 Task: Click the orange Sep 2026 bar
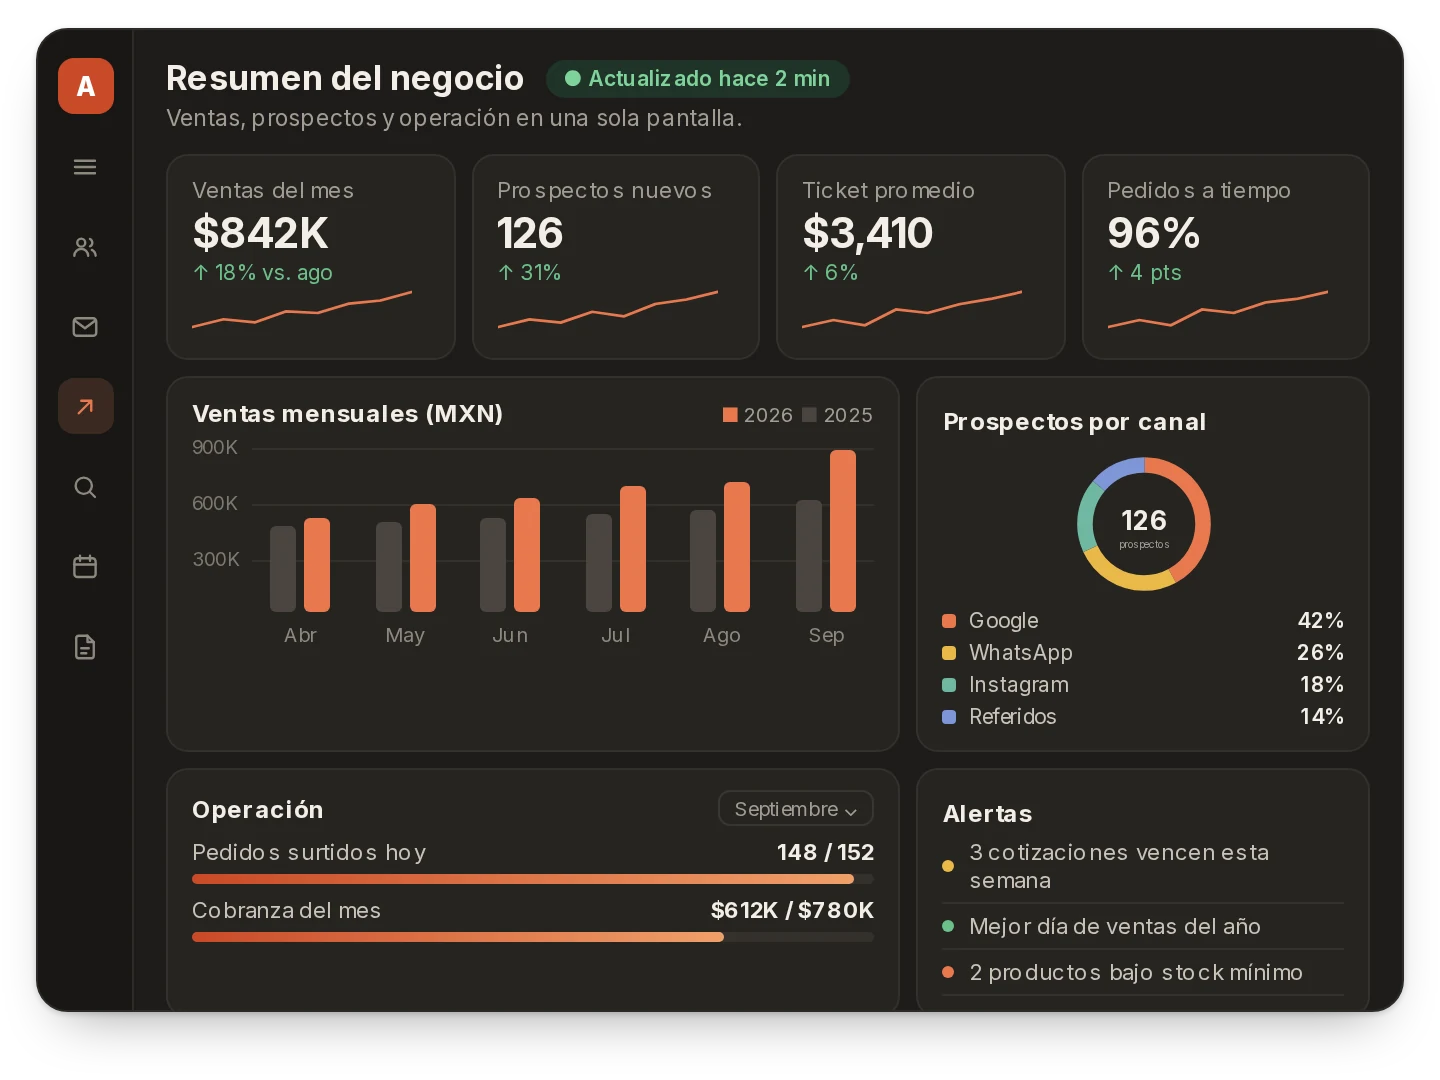843,531
